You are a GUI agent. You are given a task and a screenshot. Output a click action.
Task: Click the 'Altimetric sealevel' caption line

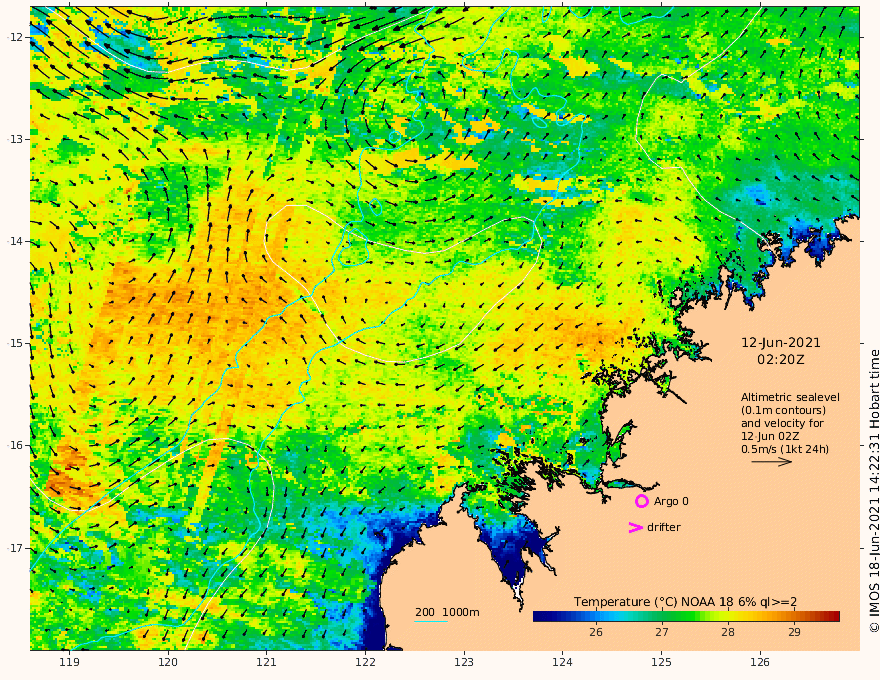click(x=790, y=397)
